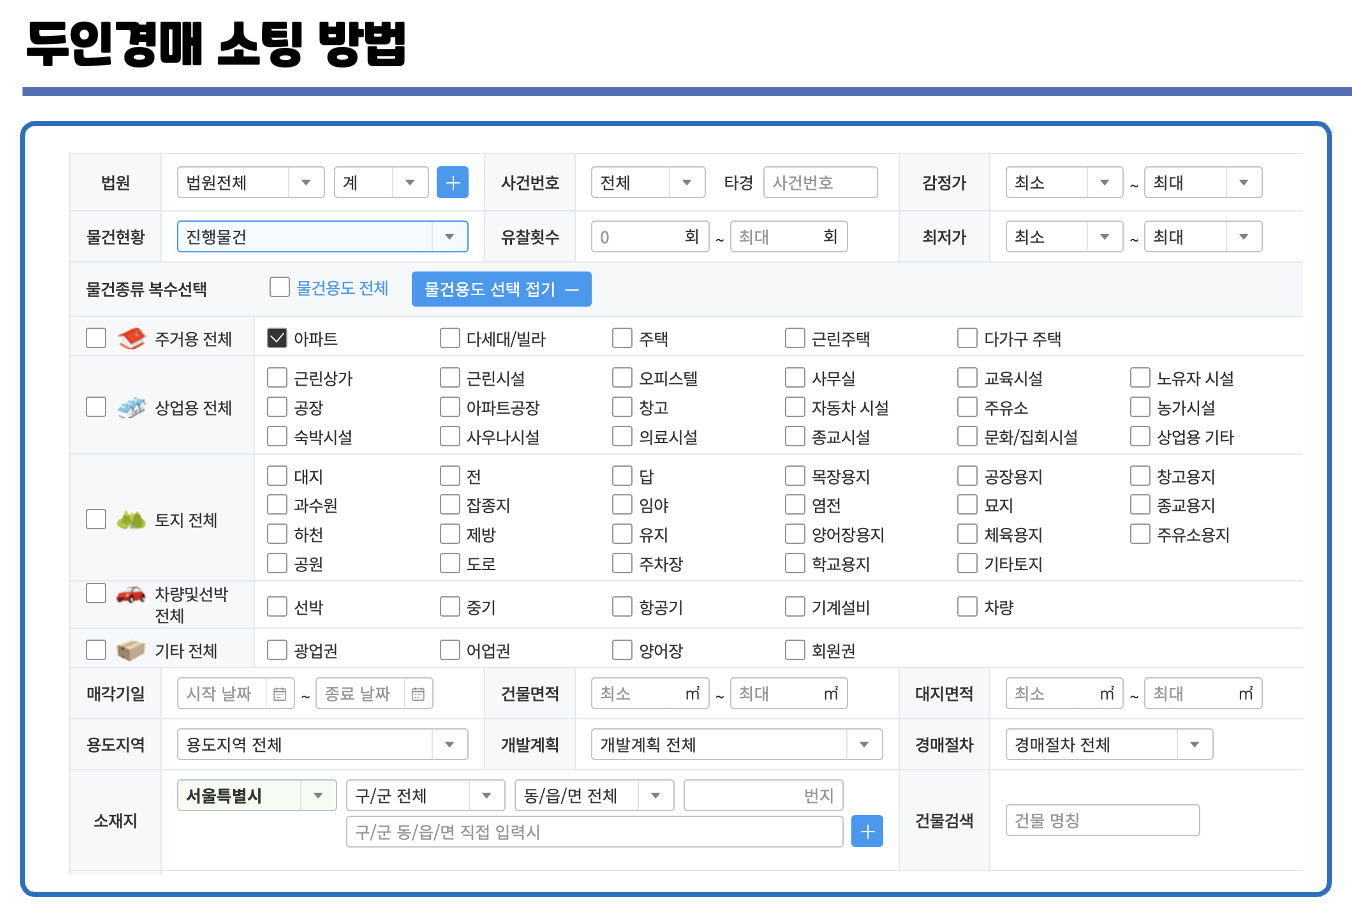Click the red car icon beside 차량및선박 전체
Screen dimensions: 1352x904
coord(133,595)
